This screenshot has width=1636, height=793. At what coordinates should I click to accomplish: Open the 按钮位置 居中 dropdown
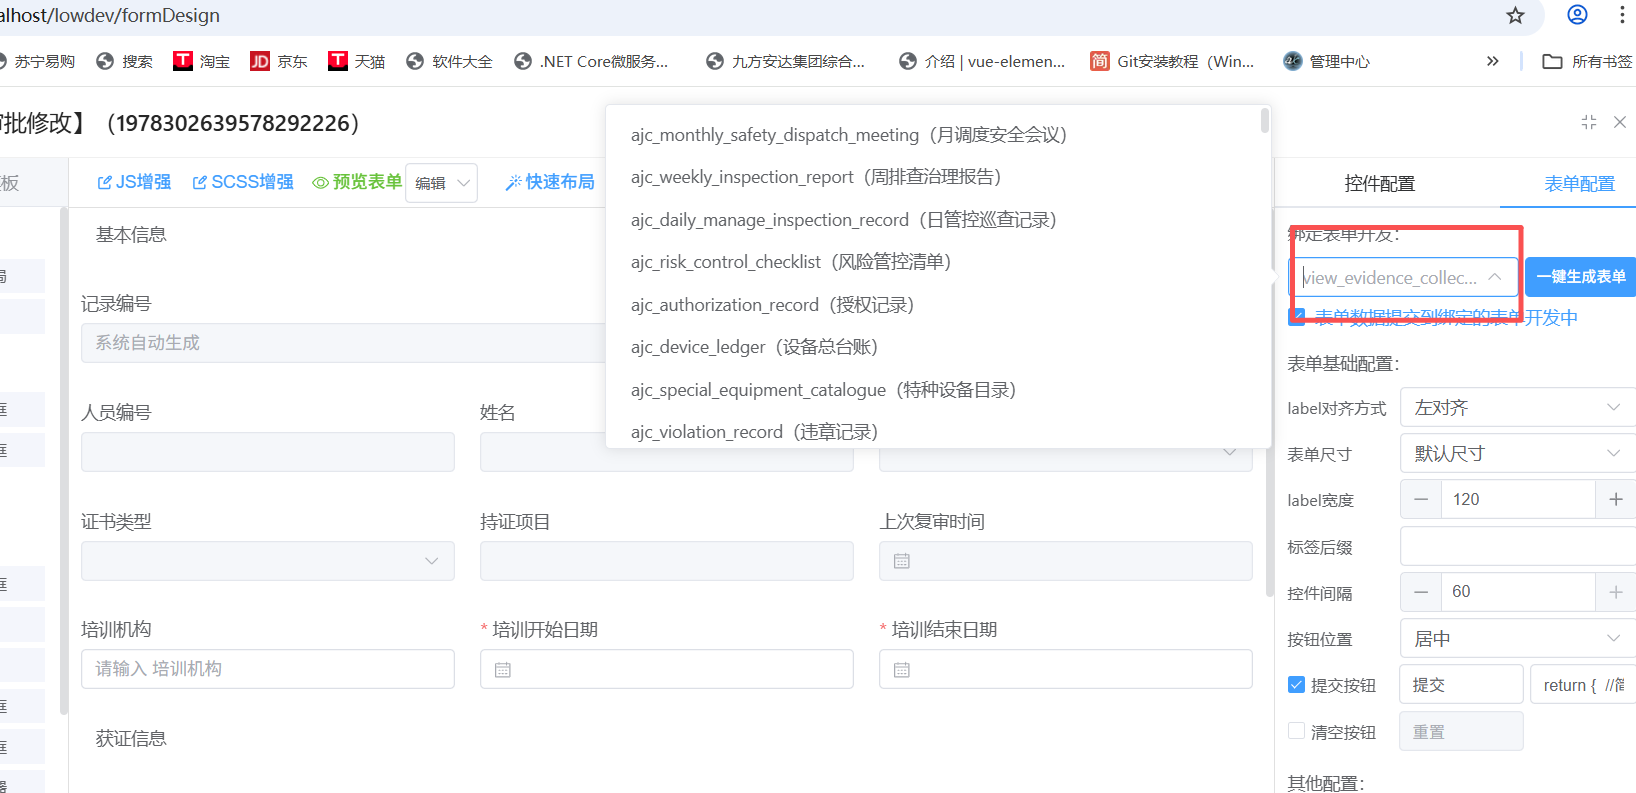pyautogui.click(x=1516, y=639)
